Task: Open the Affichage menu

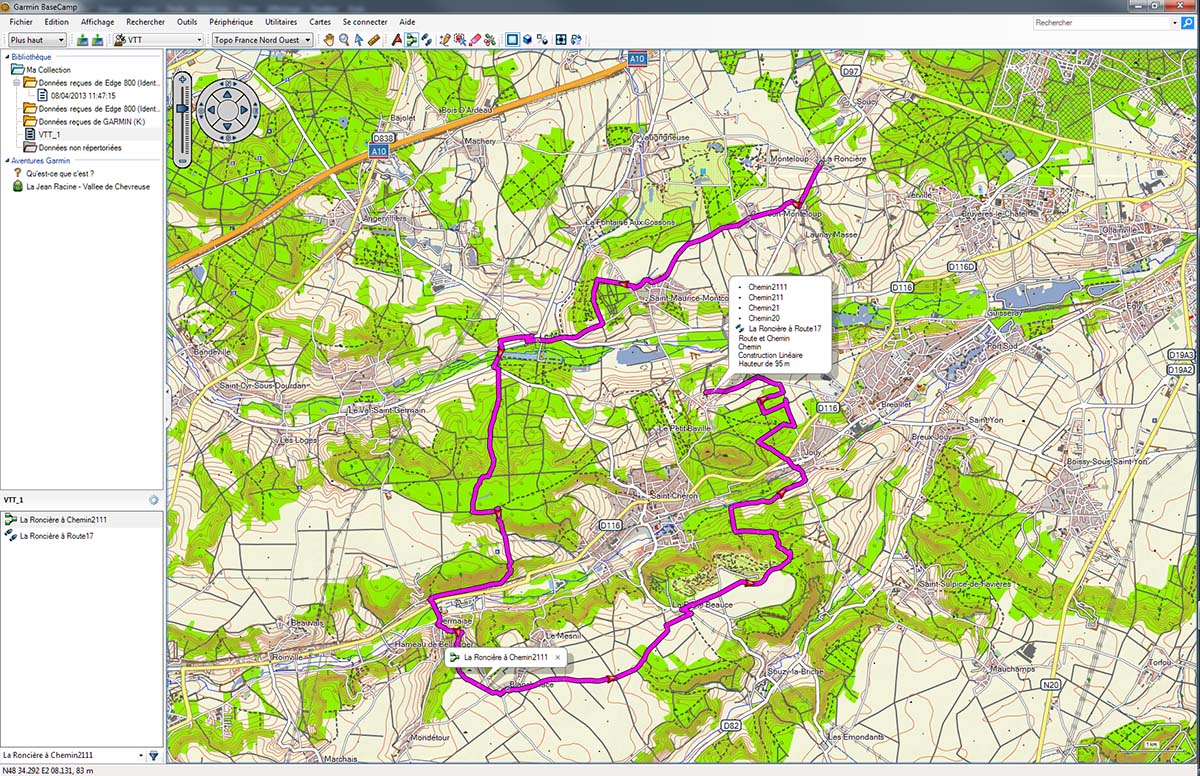Action: coord(97,21)
